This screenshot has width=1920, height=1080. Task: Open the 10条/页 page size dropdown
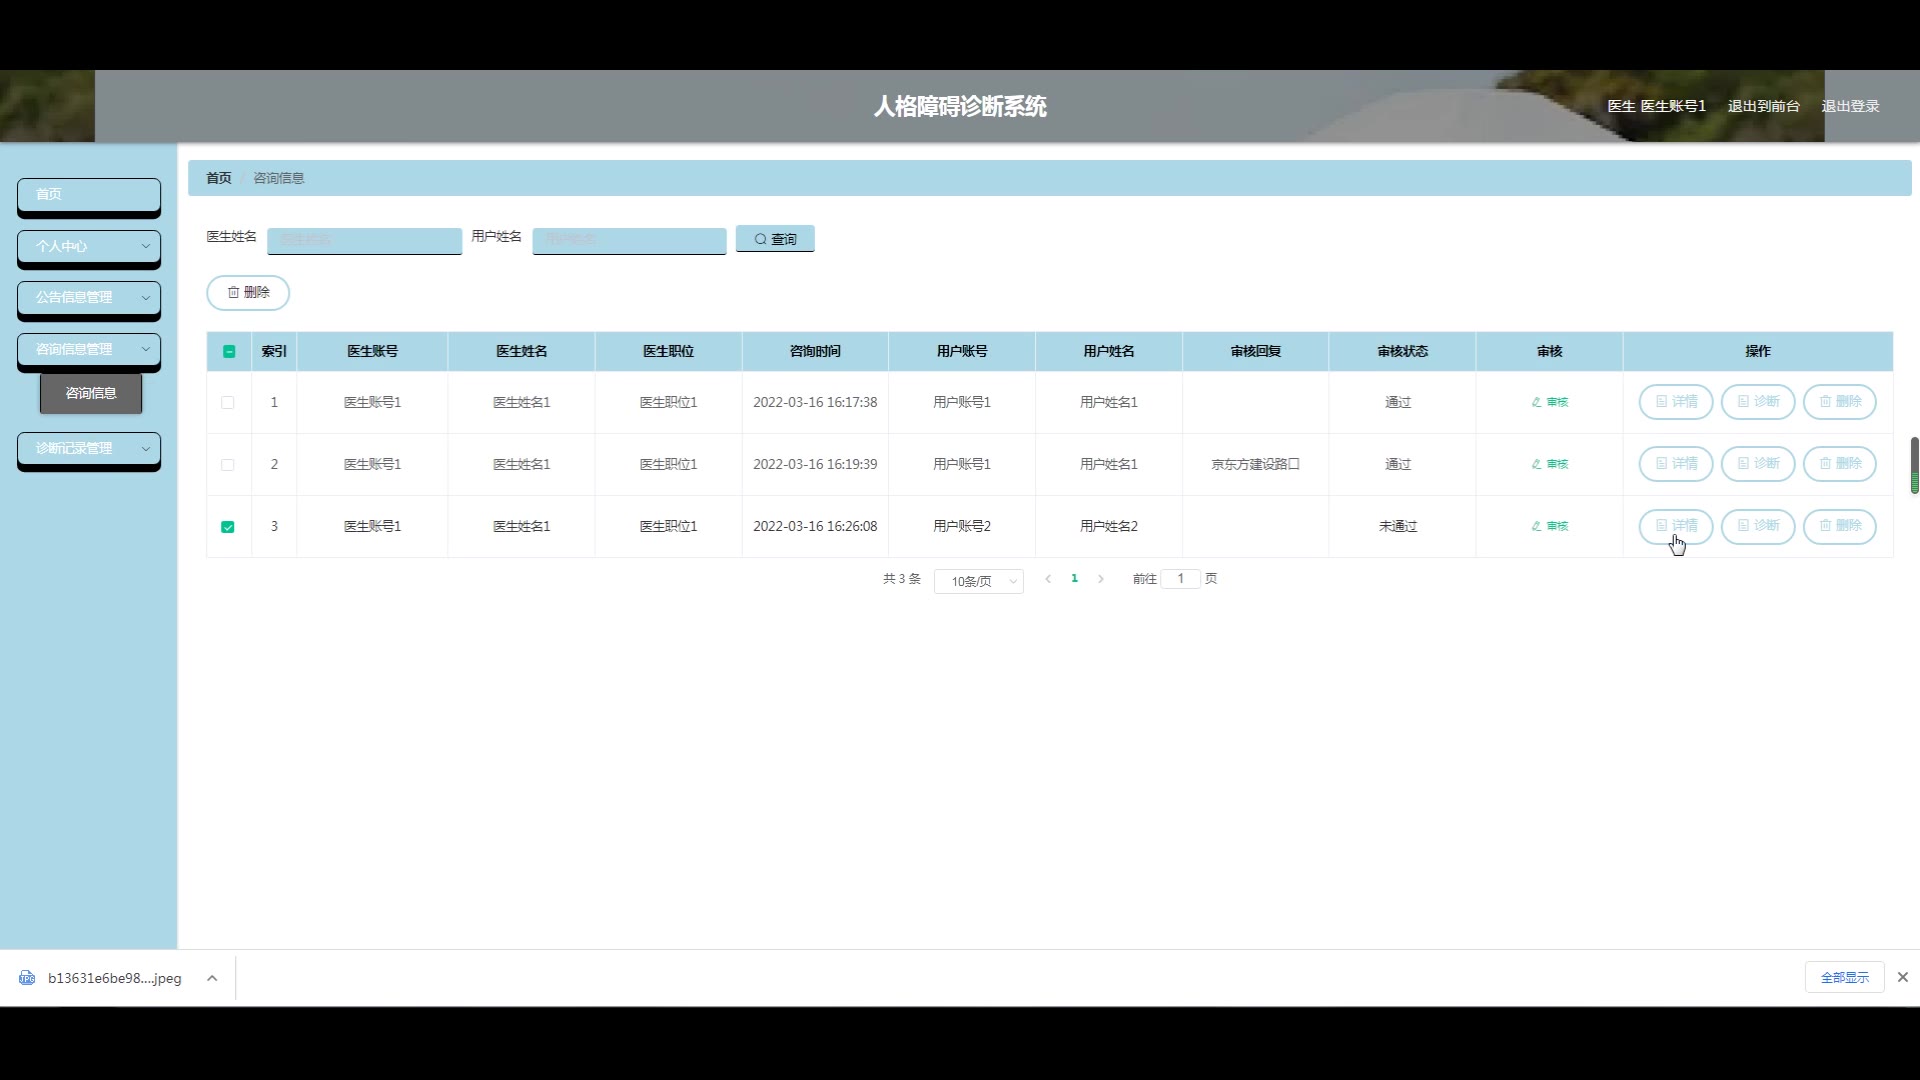978,581
